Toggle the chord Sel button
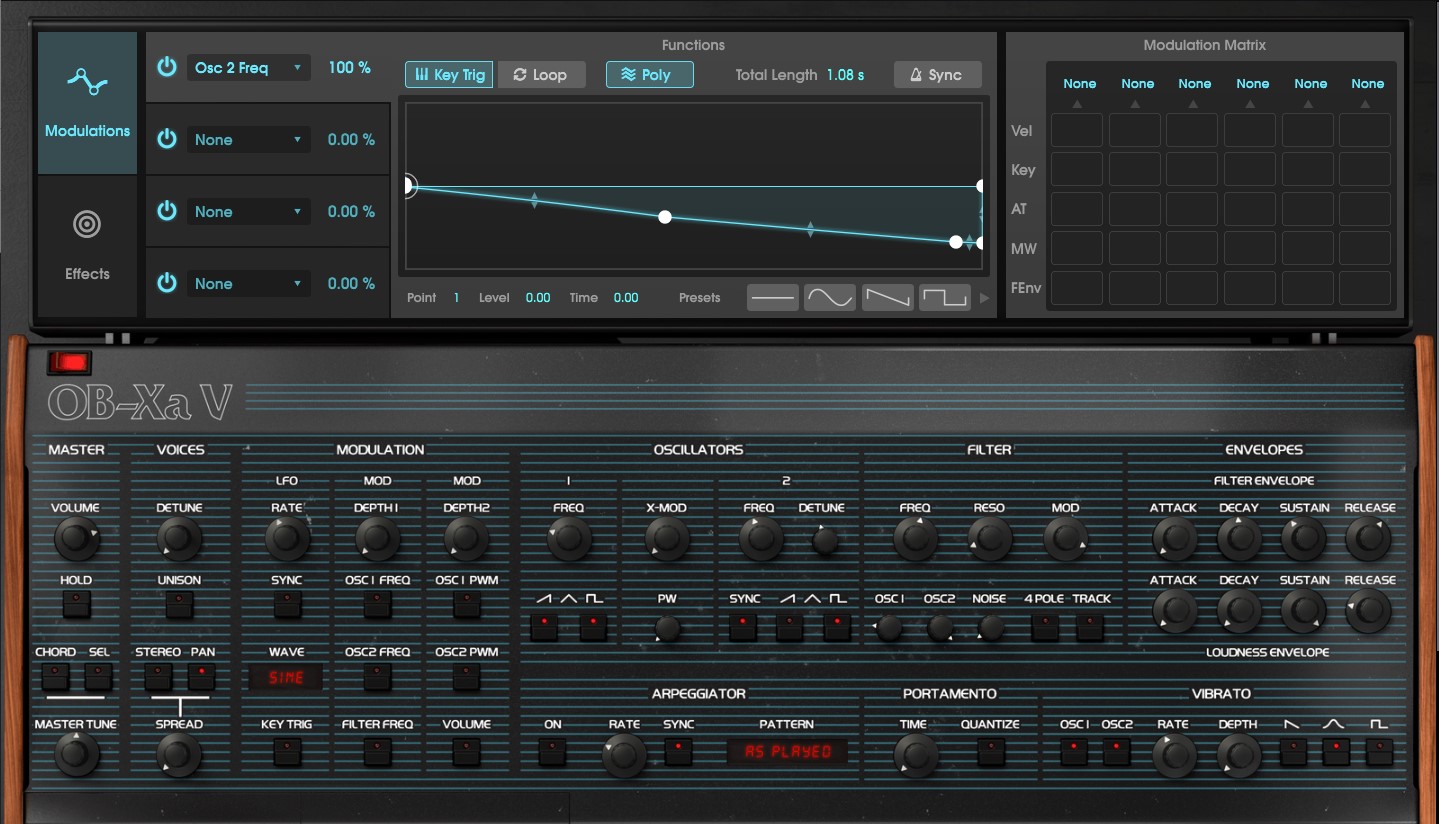This screenshot has height=824, width=1439. [98, 677]
